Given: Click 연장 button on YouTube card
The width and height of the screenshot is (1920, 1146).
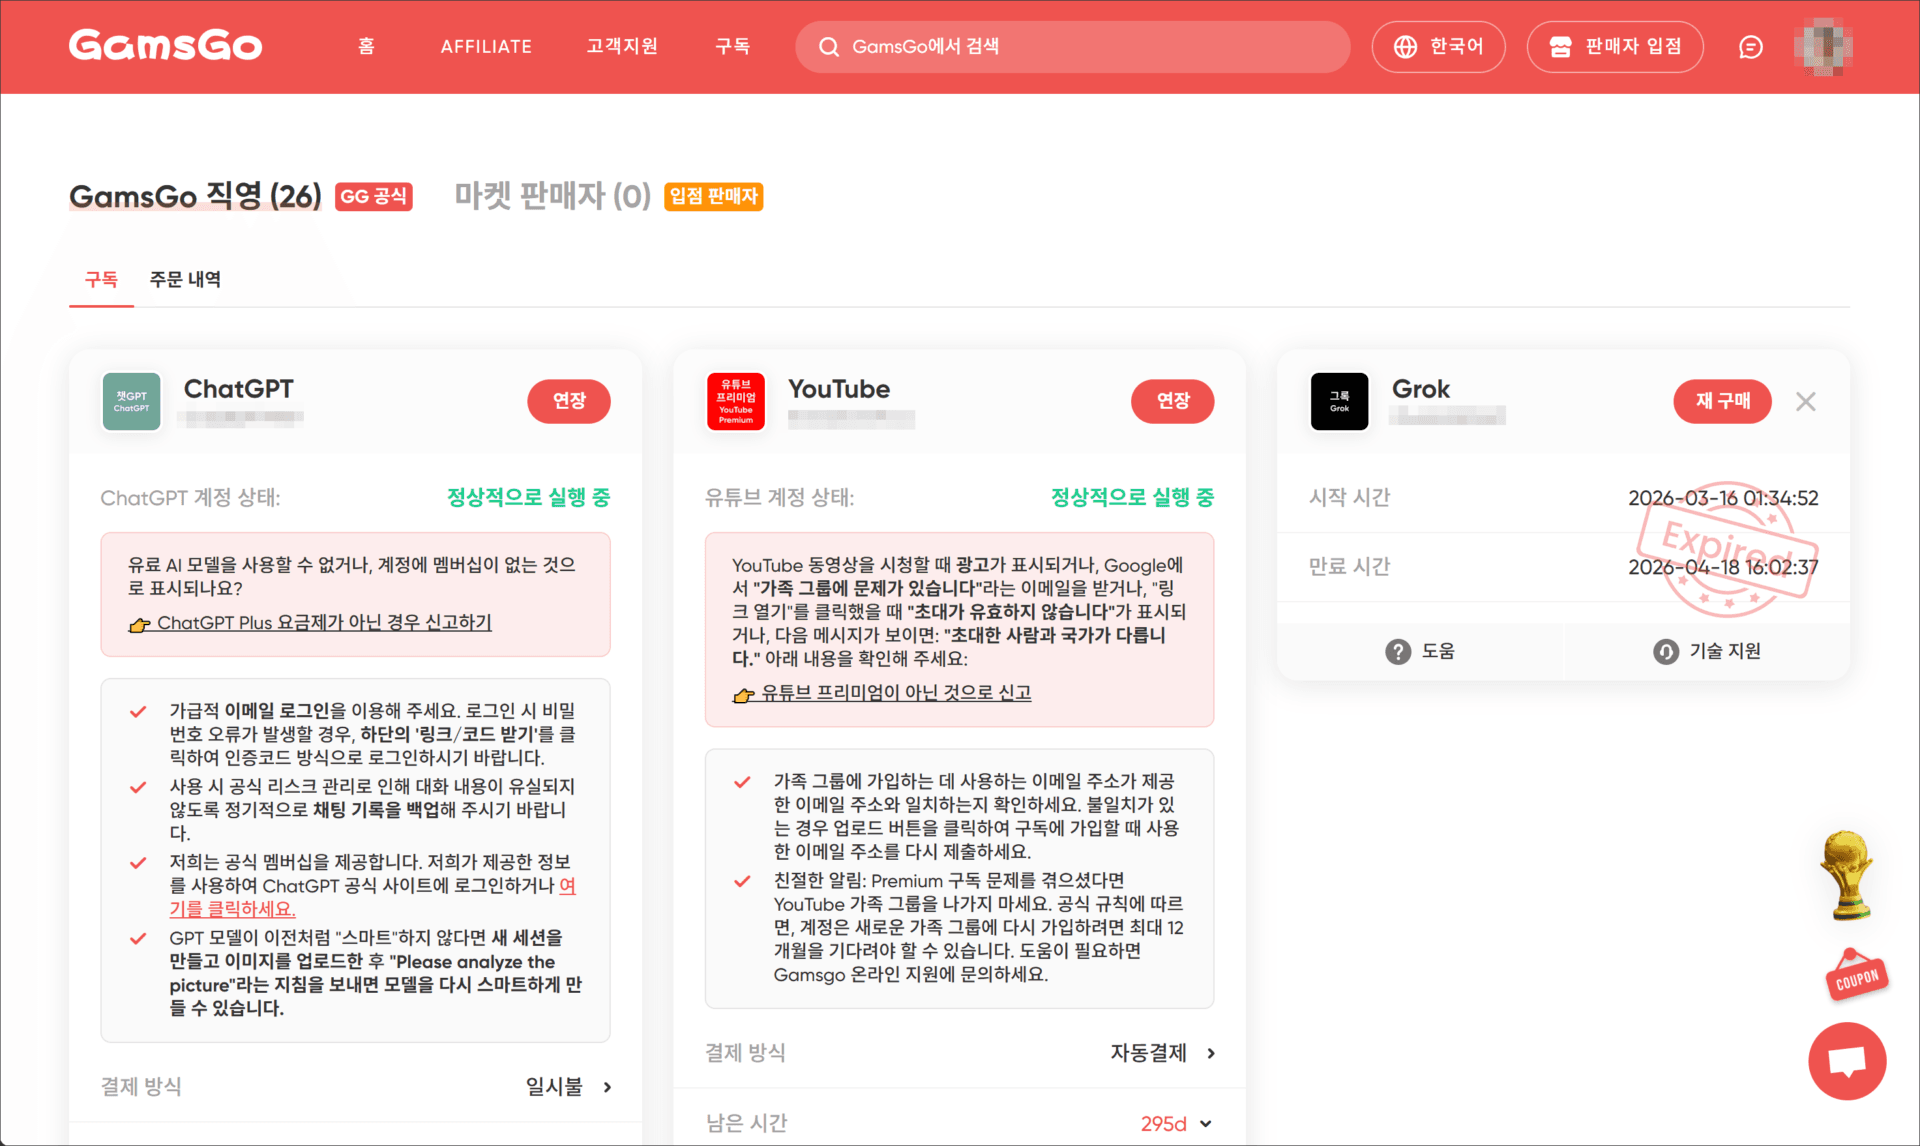Looking at the screenshot, I should pos(1173,401).
